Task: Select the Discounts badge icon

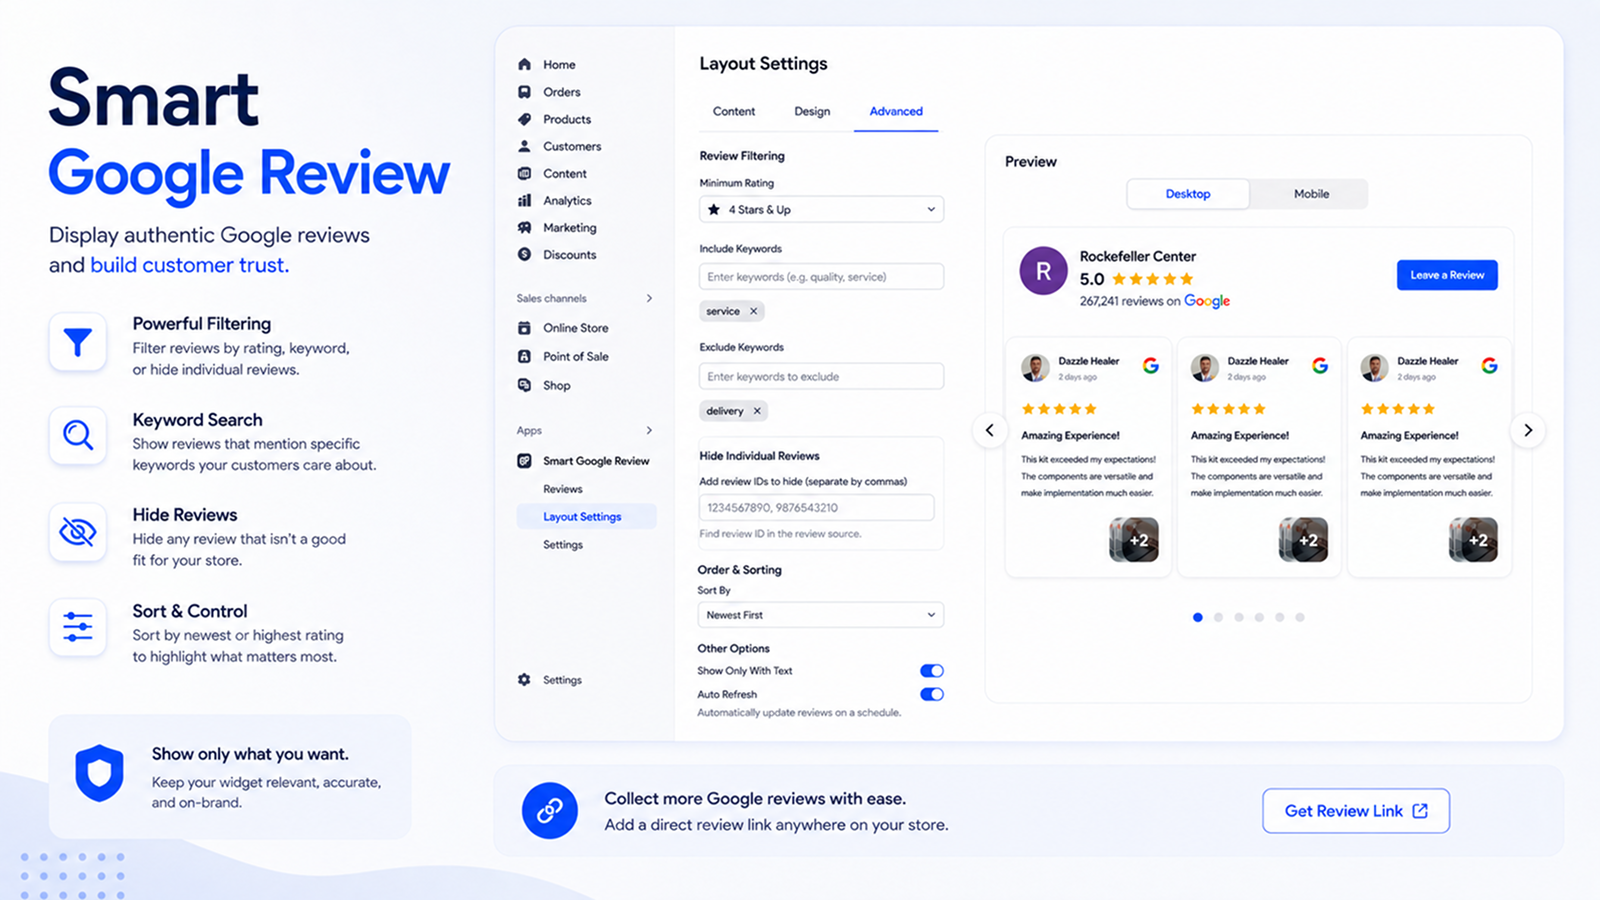Action: coord(524,254)
